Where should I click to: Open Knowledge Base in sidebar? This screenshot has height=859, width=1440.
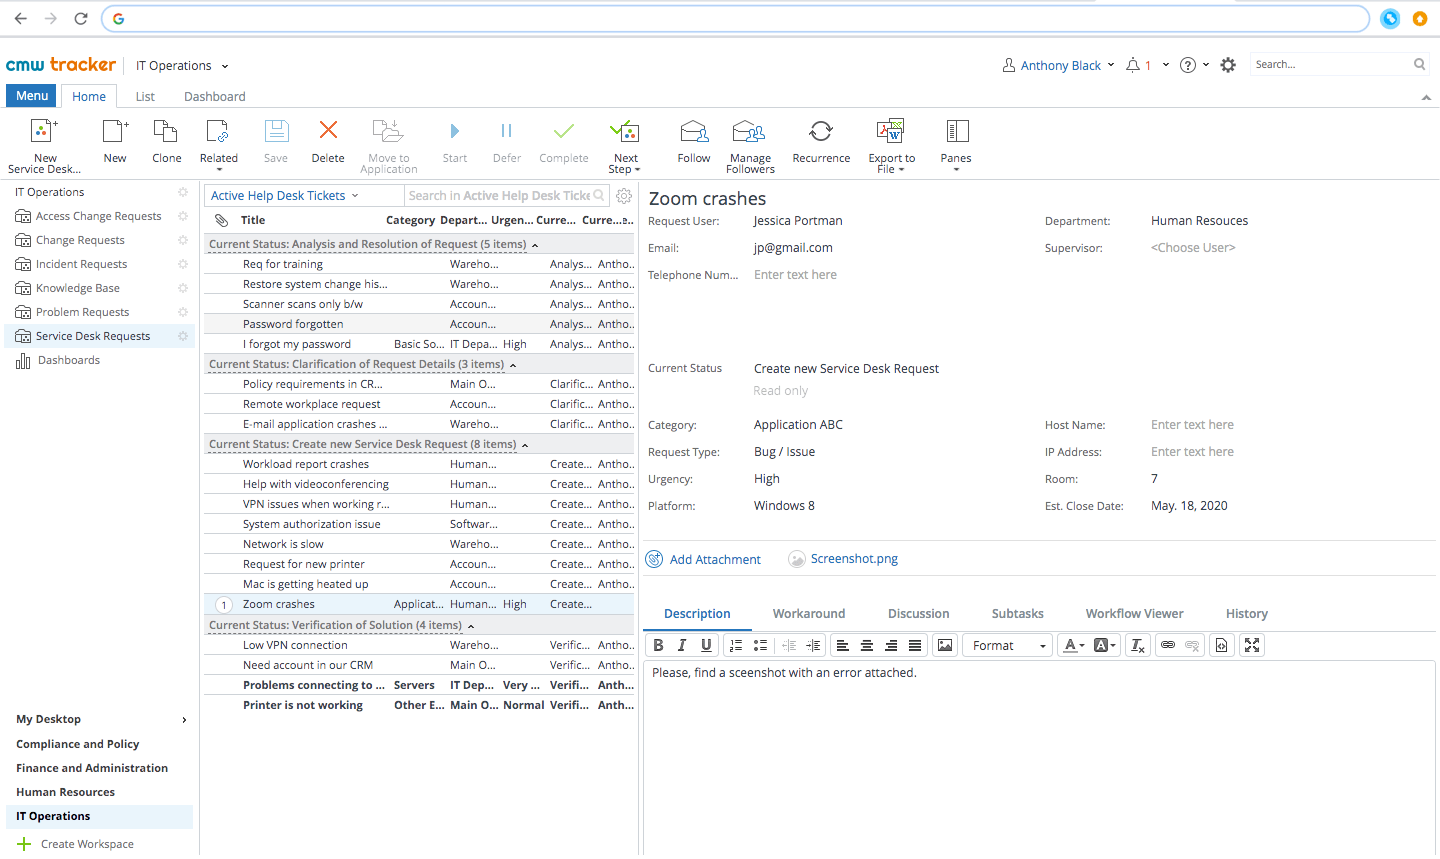77,288
